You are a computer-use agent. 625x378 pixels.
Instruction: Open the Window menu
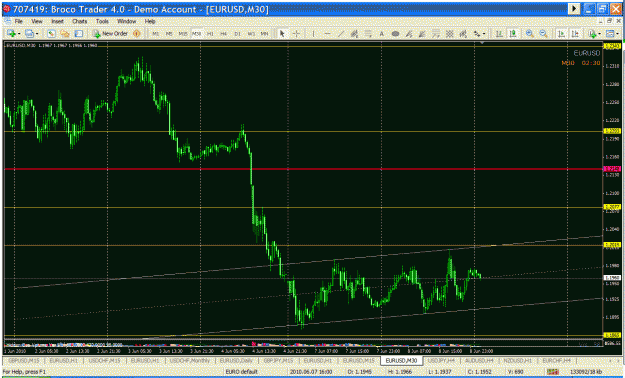tap(126, 21)
